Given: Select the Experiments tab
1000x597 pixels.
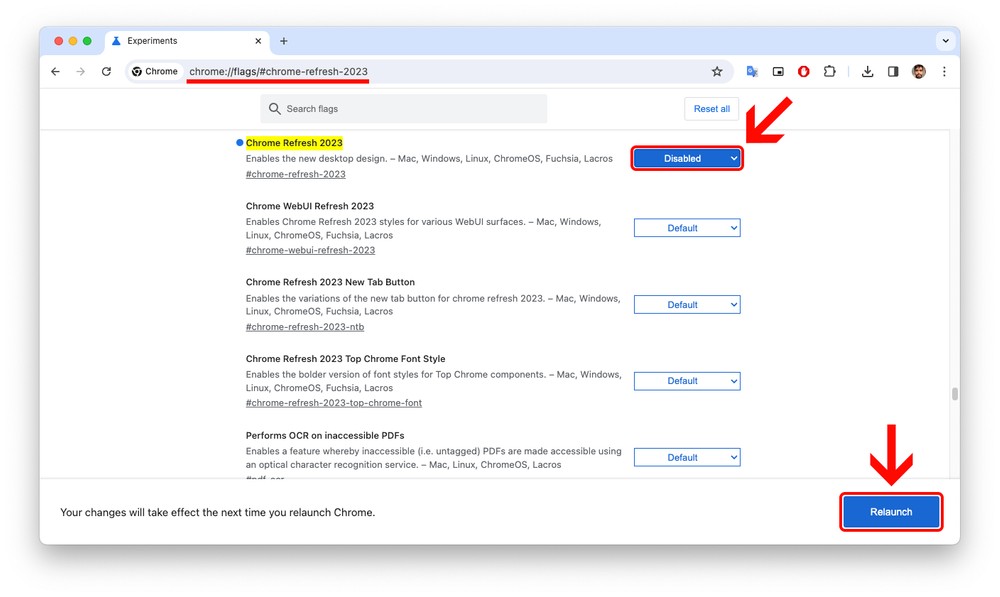Looking at the screenshot, I should (186, 41).
